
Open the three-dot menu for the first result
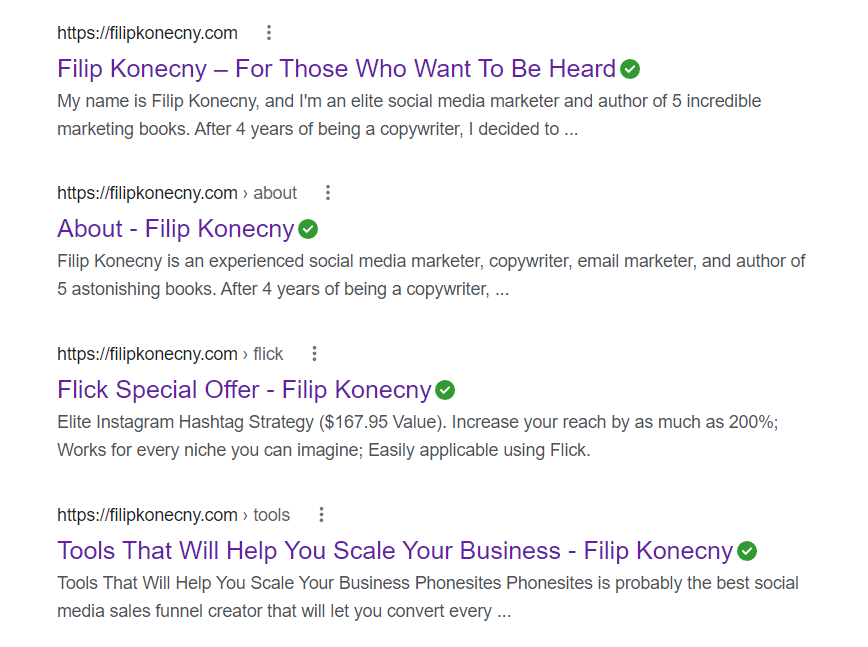pos(268,32)
